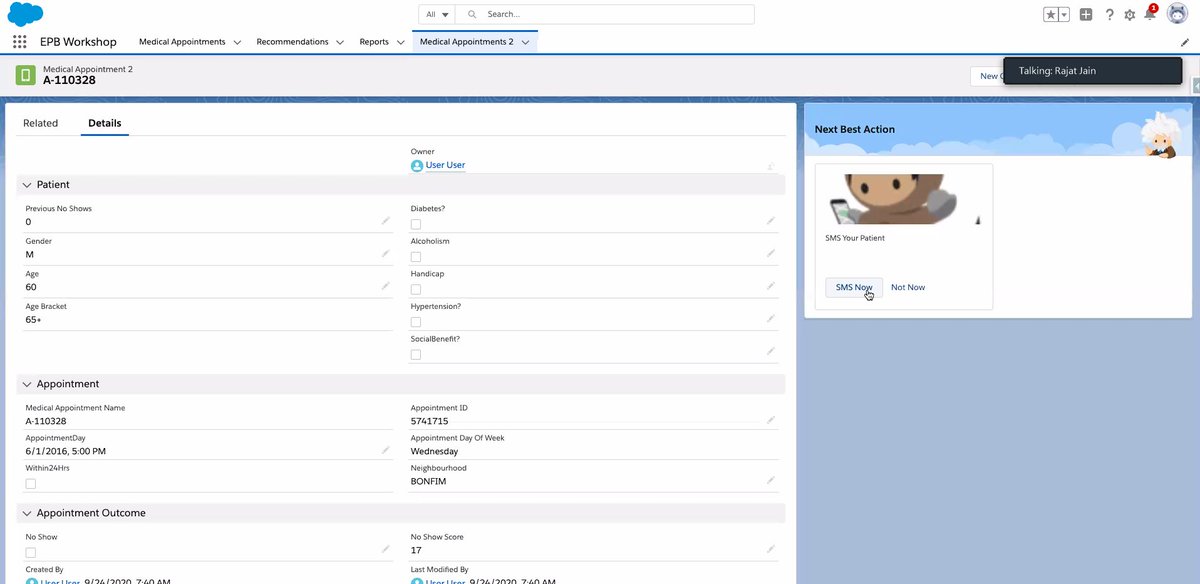Check the Diabetes? checkbox
The width and height of the screenshot is (1200, 584).
[x=416, y=224]
